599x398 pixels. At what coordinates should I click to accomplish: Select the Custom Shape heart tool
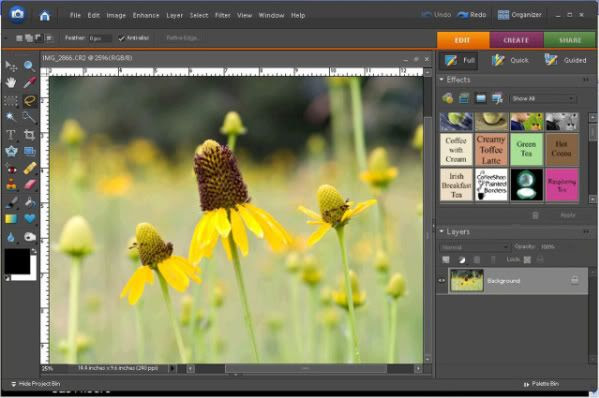point(29,219)
